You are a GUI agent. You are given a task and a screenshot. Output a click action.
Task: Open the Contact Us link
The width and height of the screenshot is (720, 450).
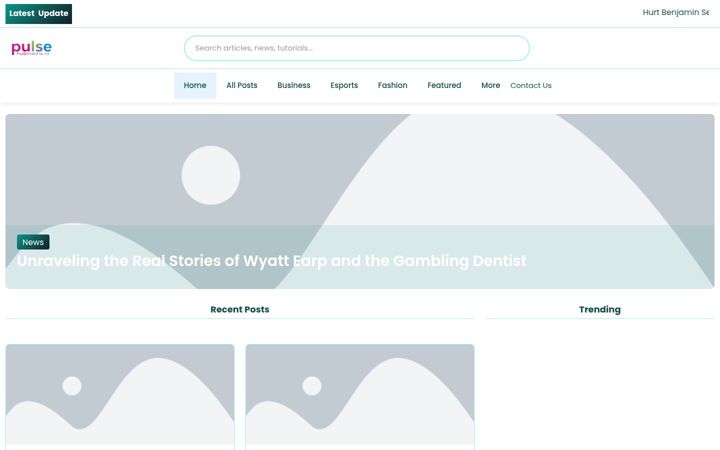tap(531, 85)
